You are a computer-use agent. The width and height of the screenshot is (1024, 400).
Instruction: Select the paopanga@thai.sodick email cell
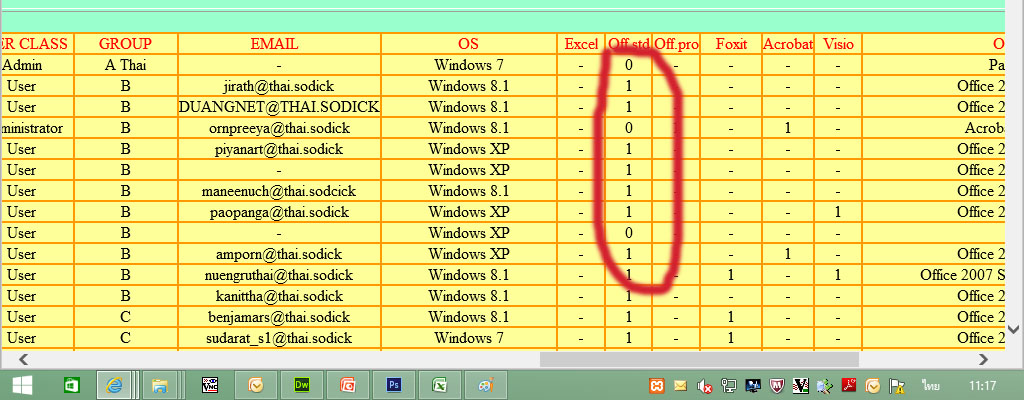click(279, 212)
